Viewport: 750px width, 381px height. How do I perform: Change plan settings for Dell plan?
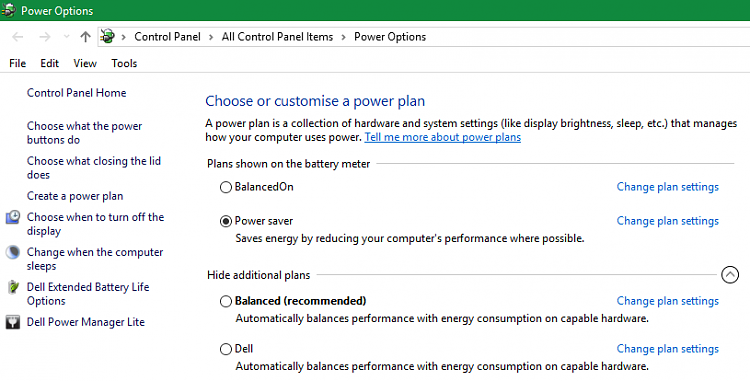668,349
